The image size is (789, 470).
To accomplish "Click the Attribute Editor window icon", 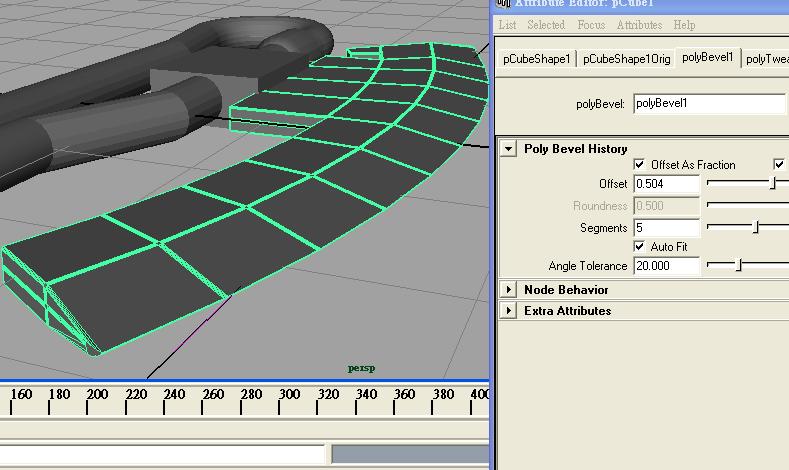I will click(503, 3).
